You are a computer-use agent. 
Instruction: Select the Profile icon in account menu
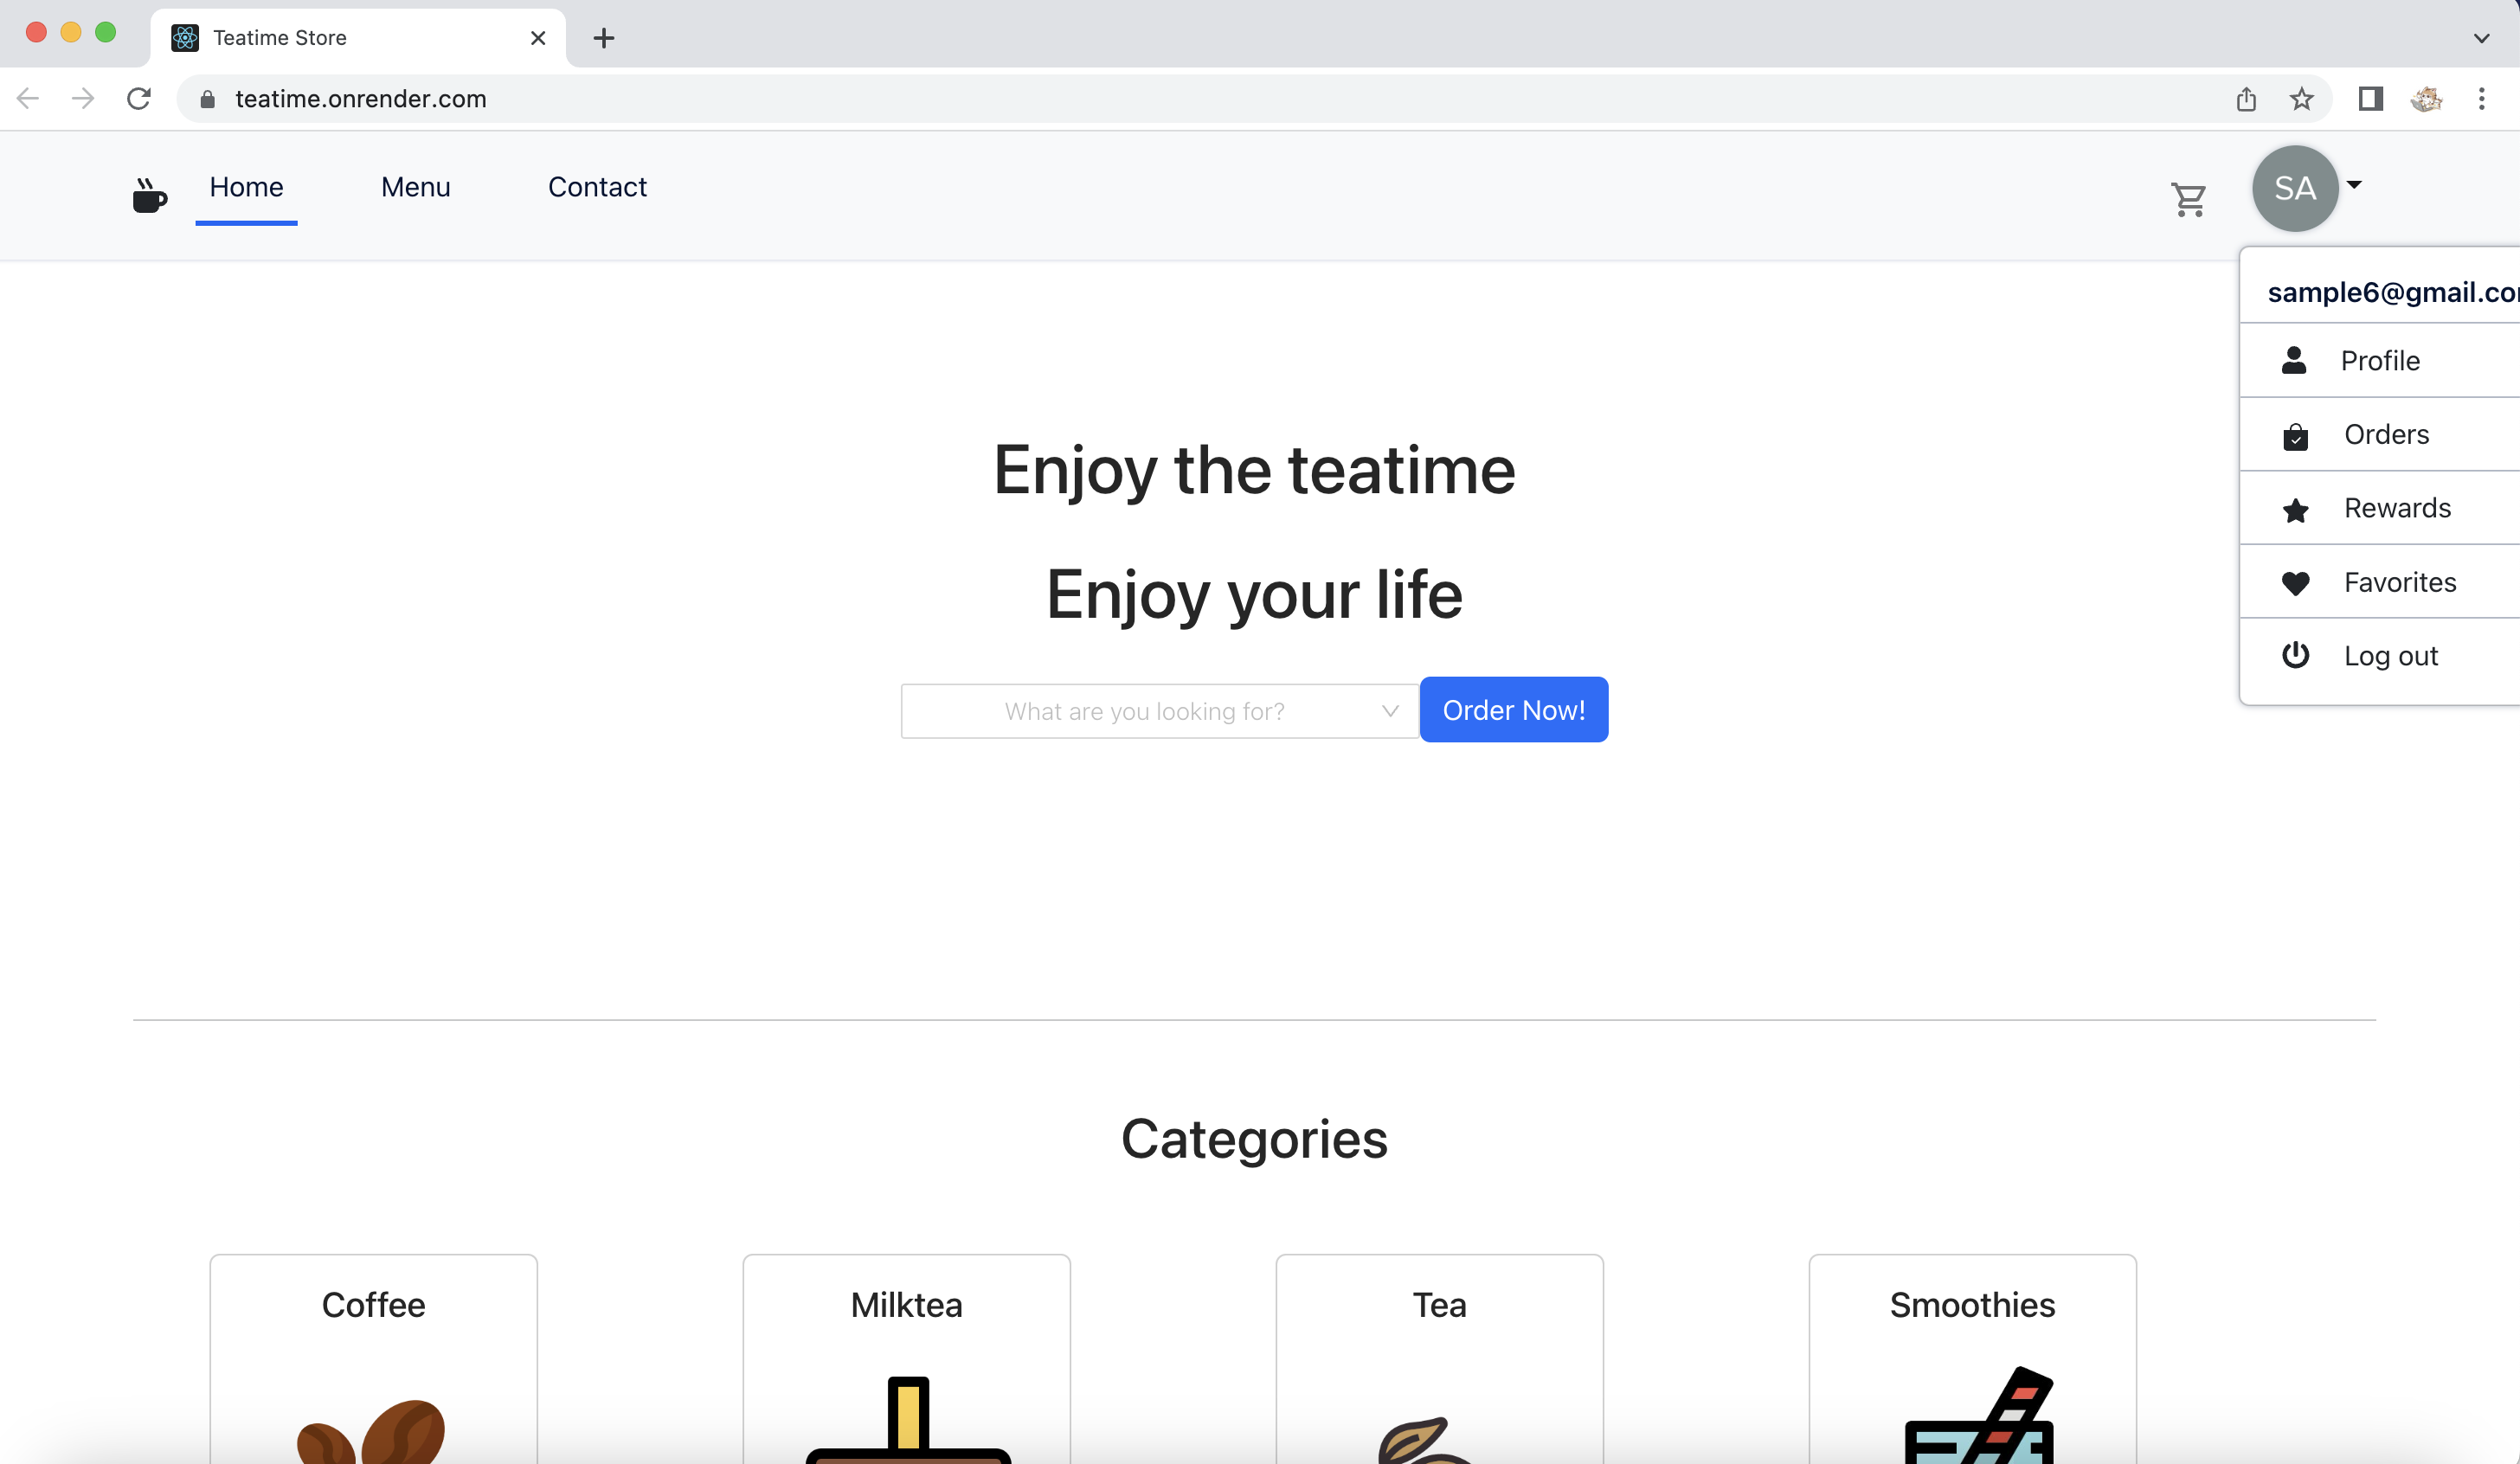2295,360
